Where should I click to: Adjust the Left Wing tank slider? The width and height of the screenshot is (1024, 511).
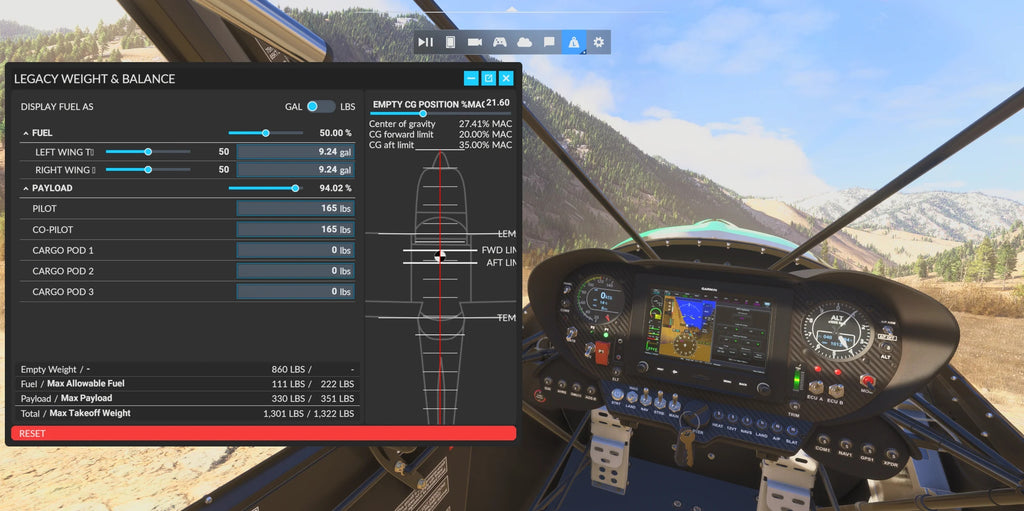(148, 152)
